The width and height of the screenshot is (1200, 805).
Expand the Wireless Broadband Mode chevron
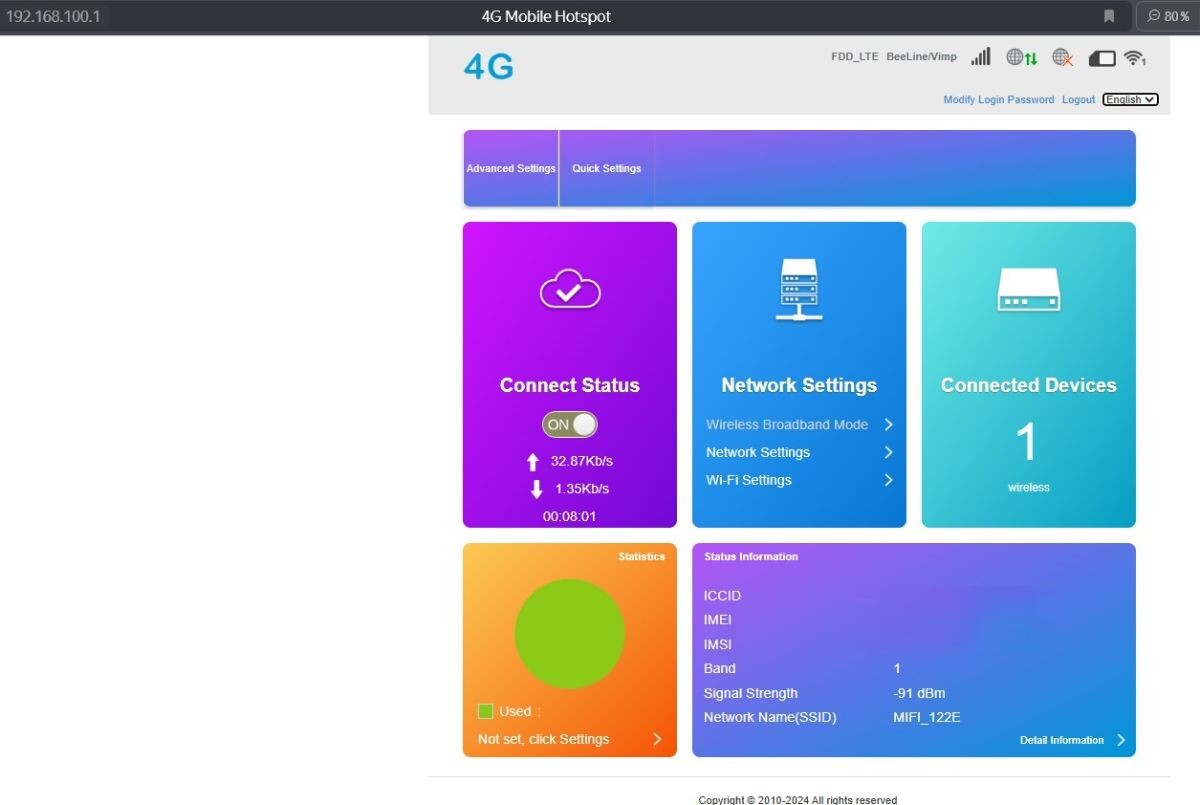point(888,424)
